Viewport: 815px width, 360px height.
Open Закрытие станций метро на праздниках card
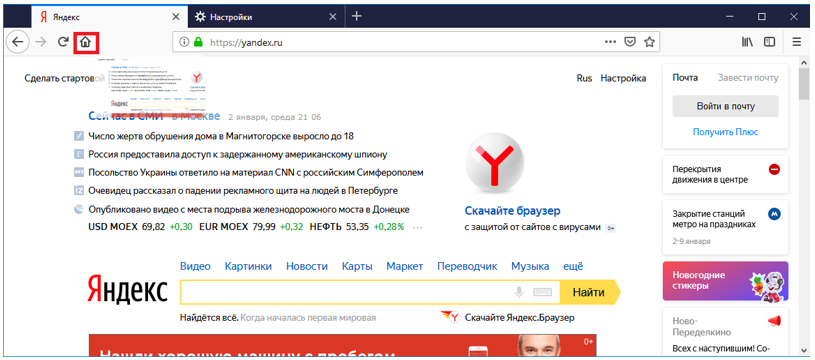[726, 227]
